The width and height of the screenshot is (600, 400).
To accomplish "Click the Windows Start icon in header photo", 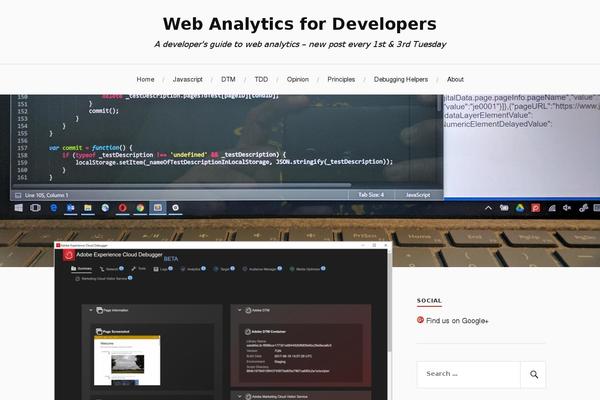I will 18,207.
